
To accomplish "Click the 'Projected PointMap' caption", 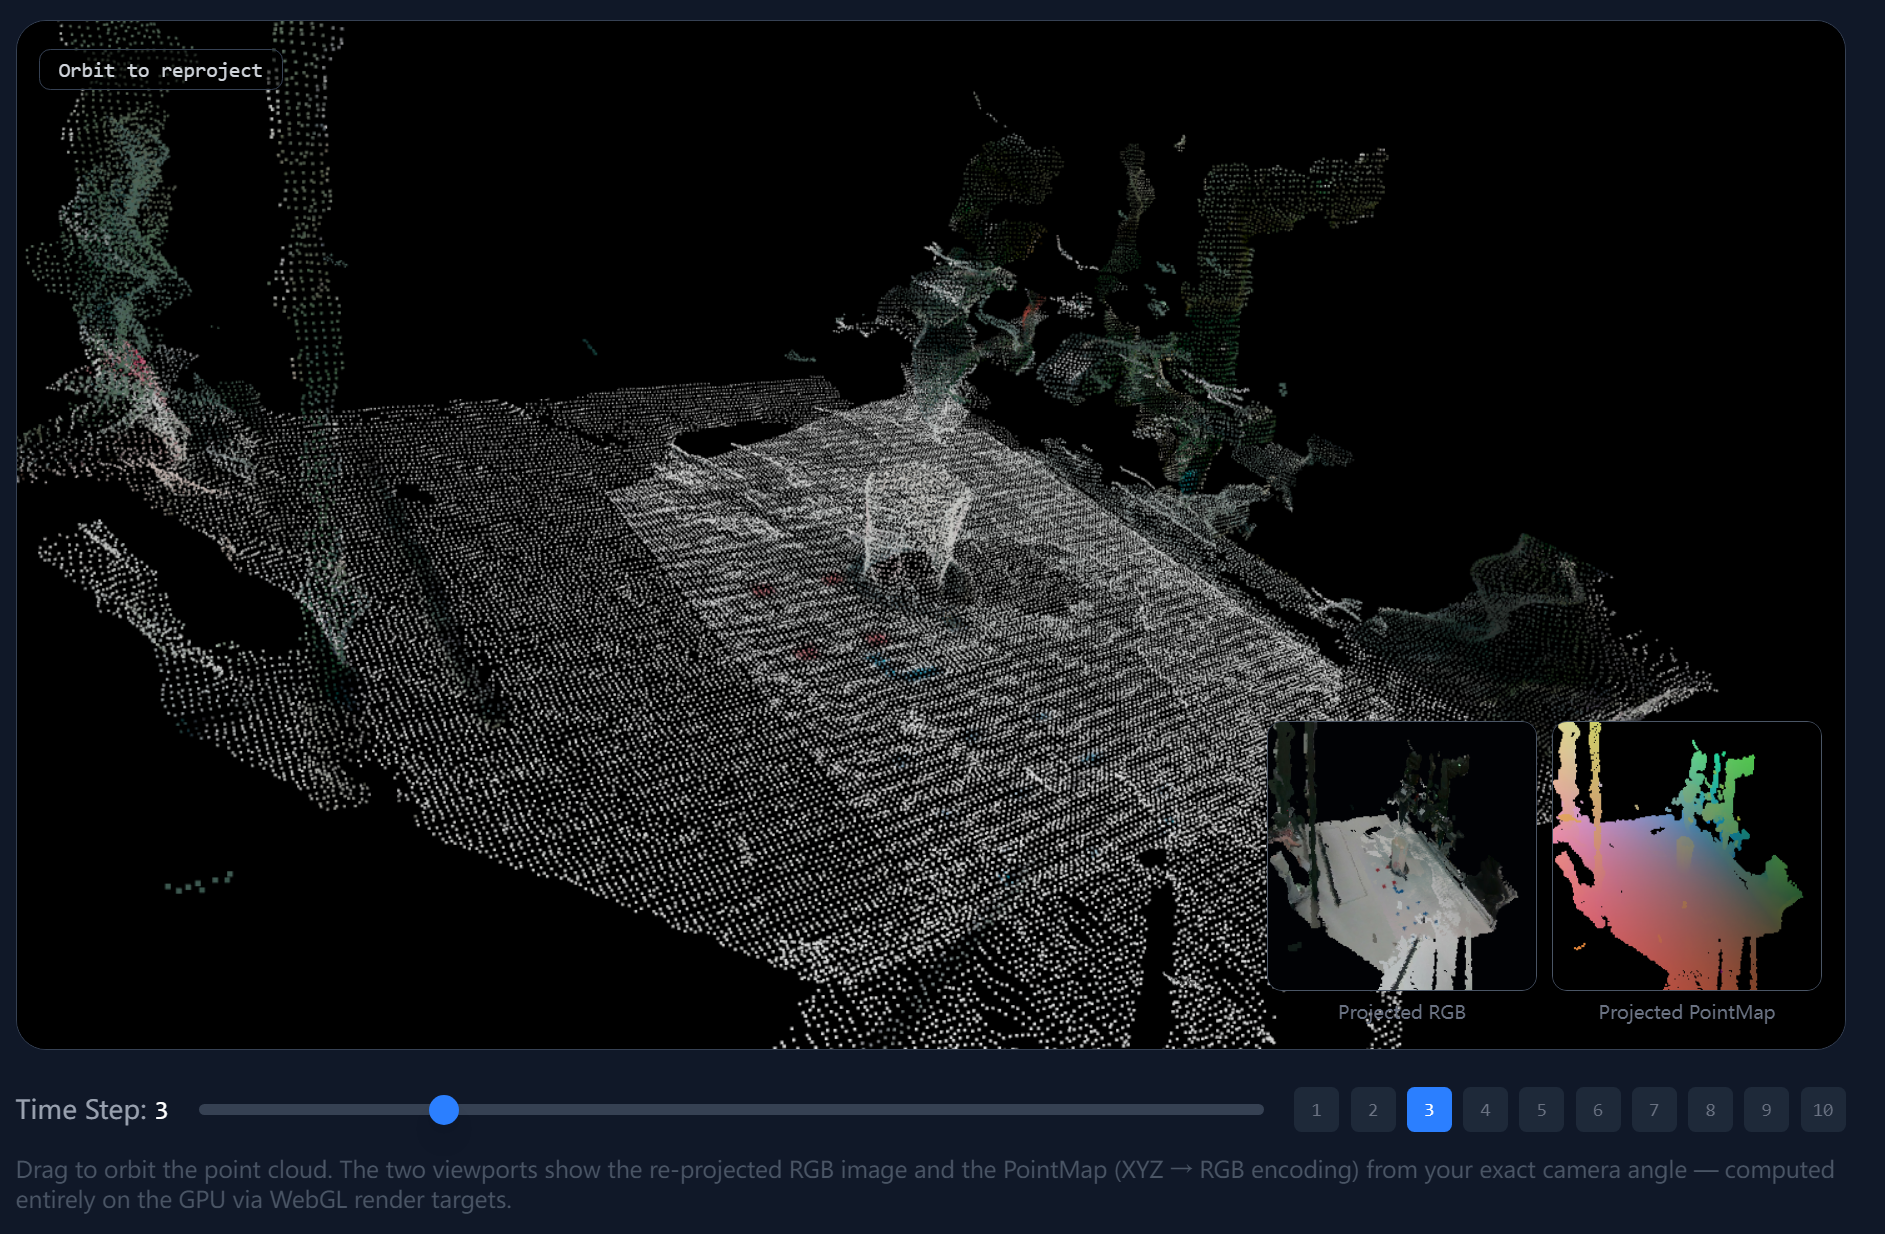I will [x=1687, y=1012].
